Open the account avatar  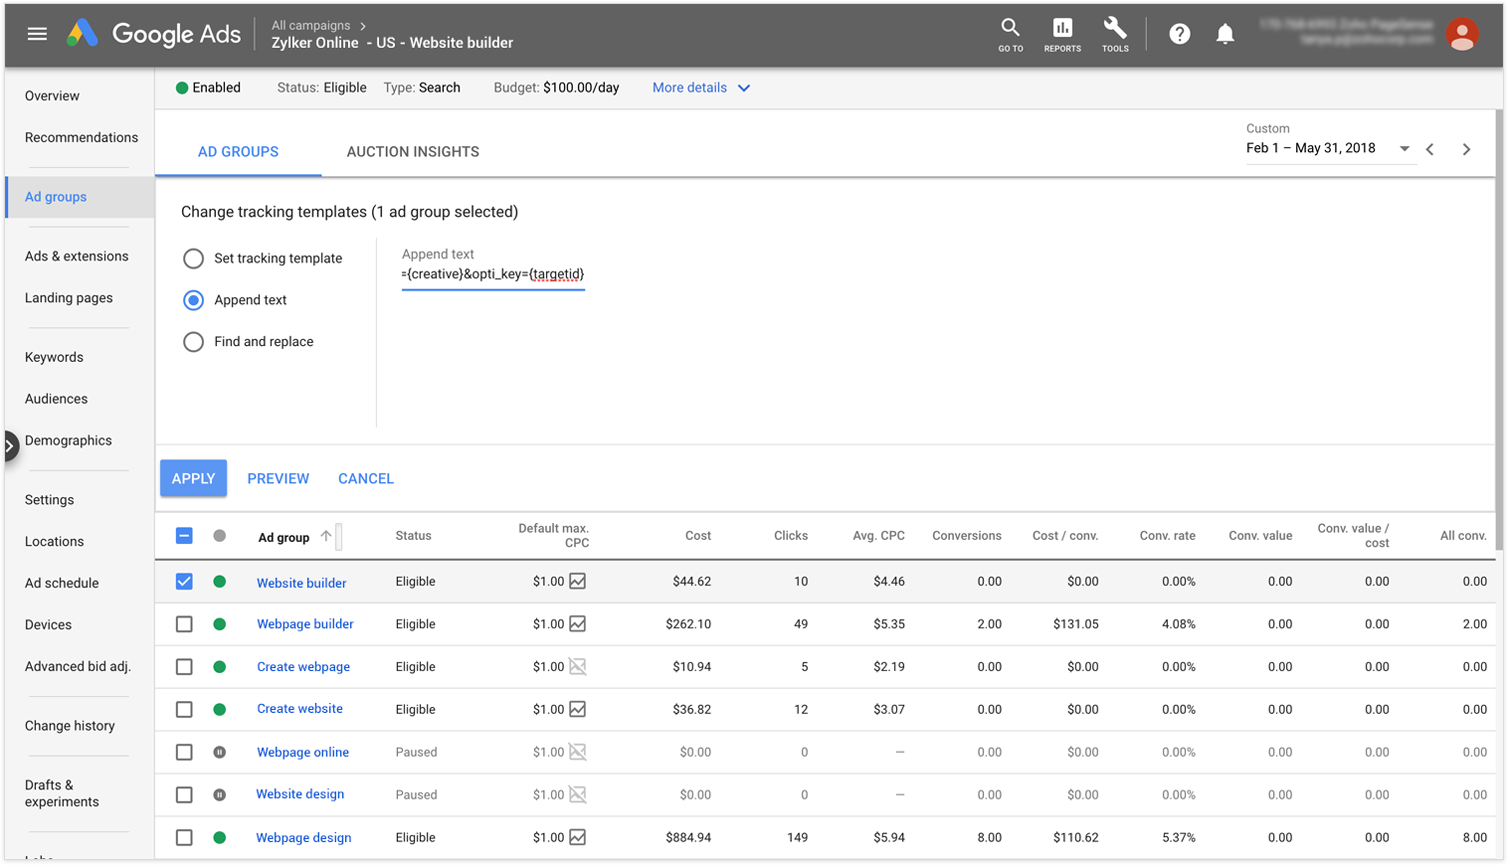[x=1462, y=34]
